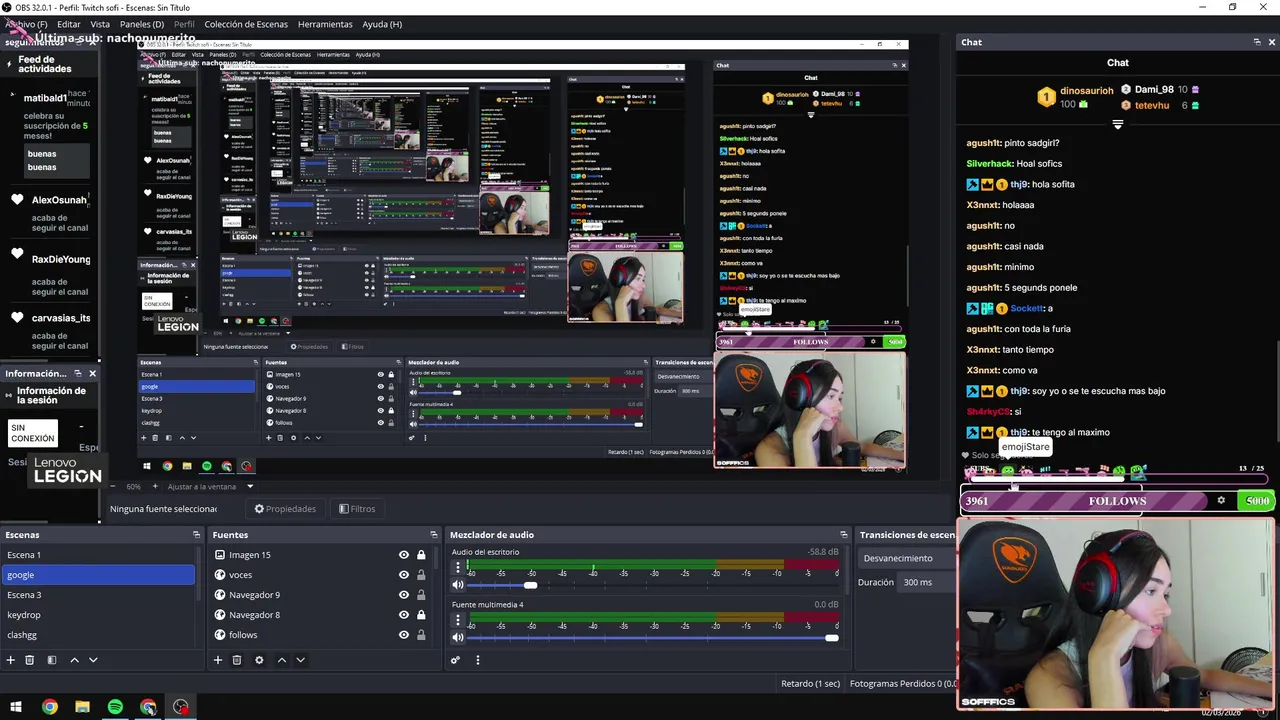Unlock the Imagen 15 source
This screenshot has width=1280, height=720.
pos(421,555)
